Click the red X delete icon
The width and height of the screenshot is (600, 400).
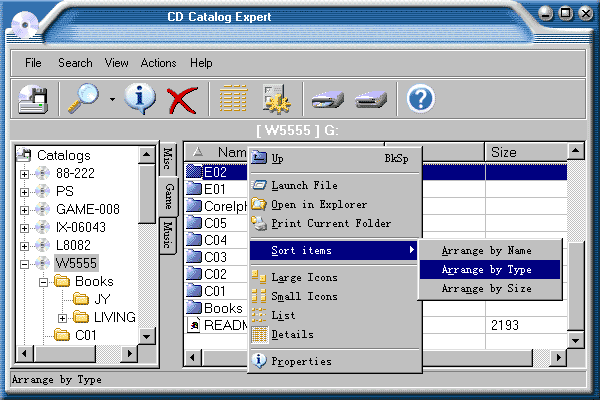tap(181, 99)
